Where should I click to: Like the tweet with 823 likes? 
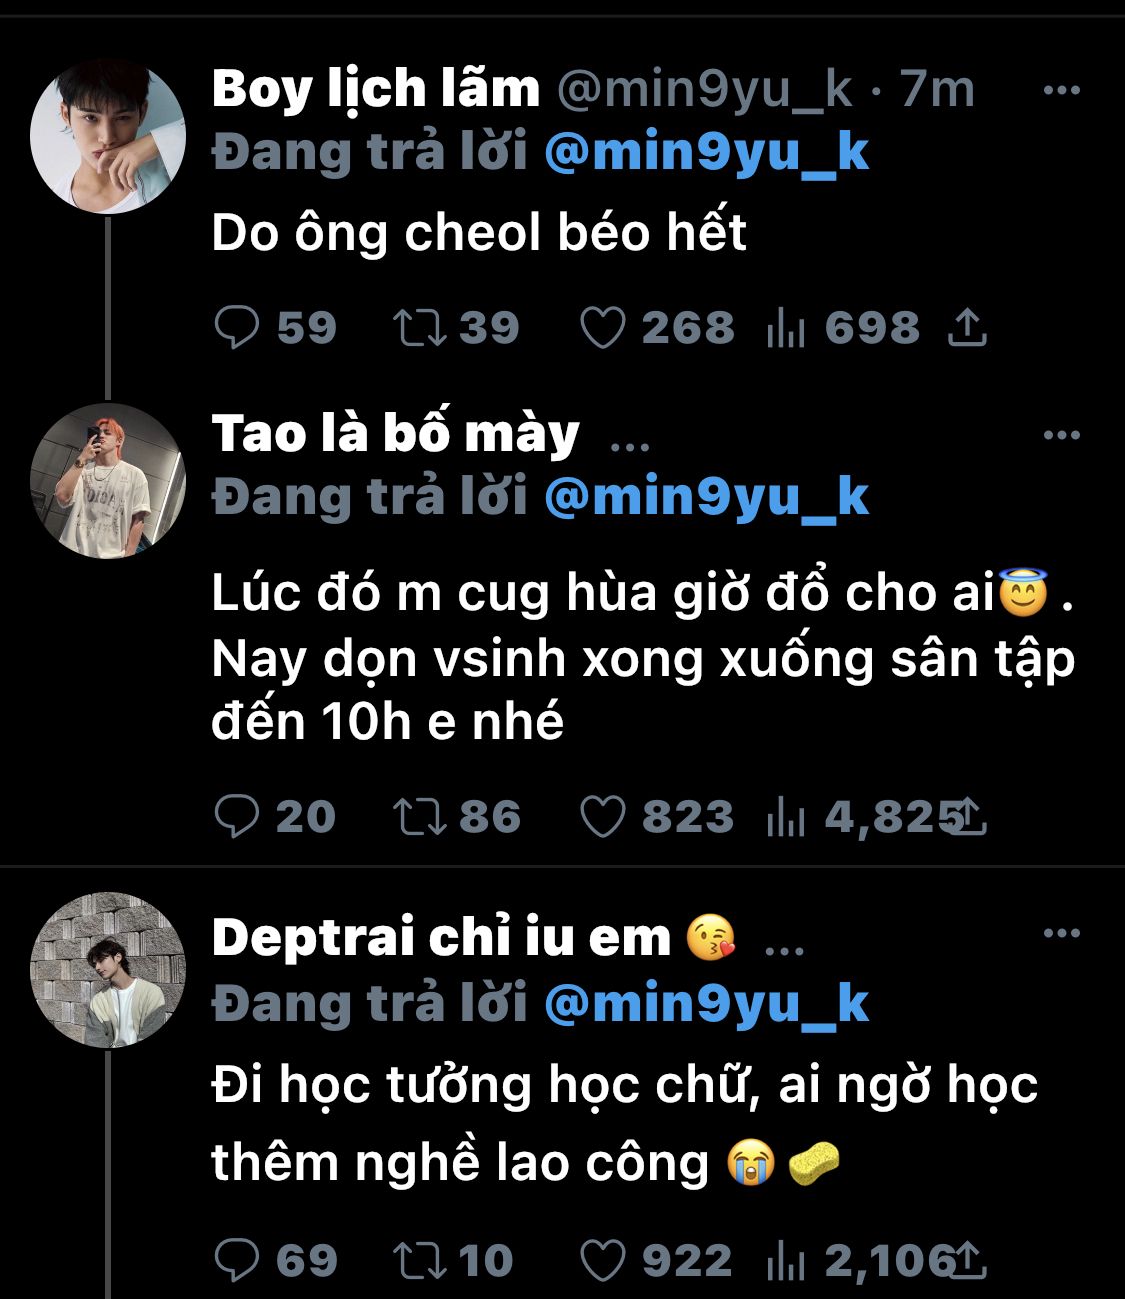603,817
